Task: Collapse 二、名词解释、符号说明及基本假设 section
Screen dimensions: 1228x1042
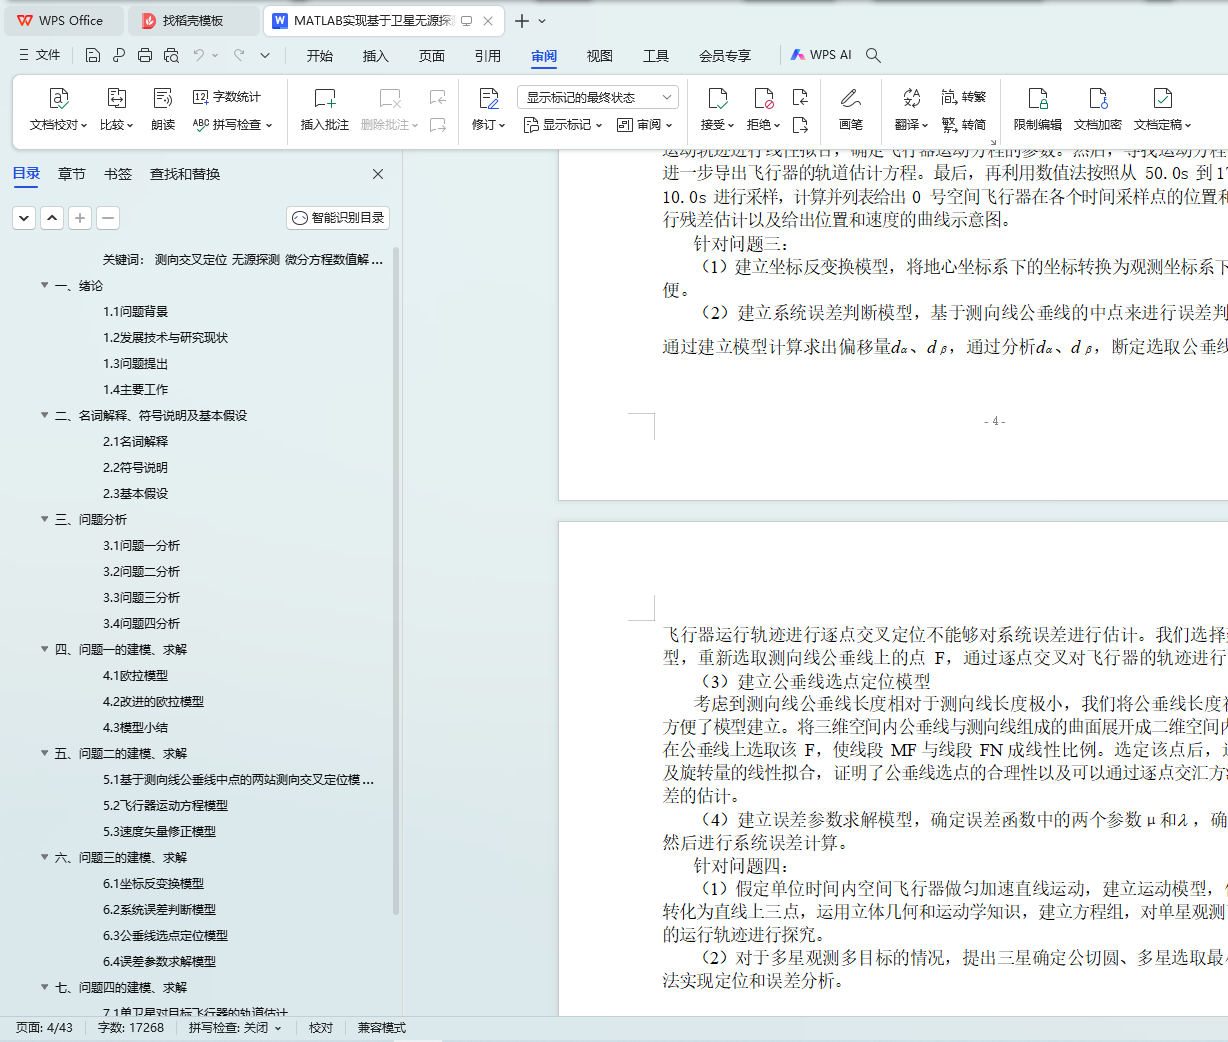Action: tap(44, 415)
